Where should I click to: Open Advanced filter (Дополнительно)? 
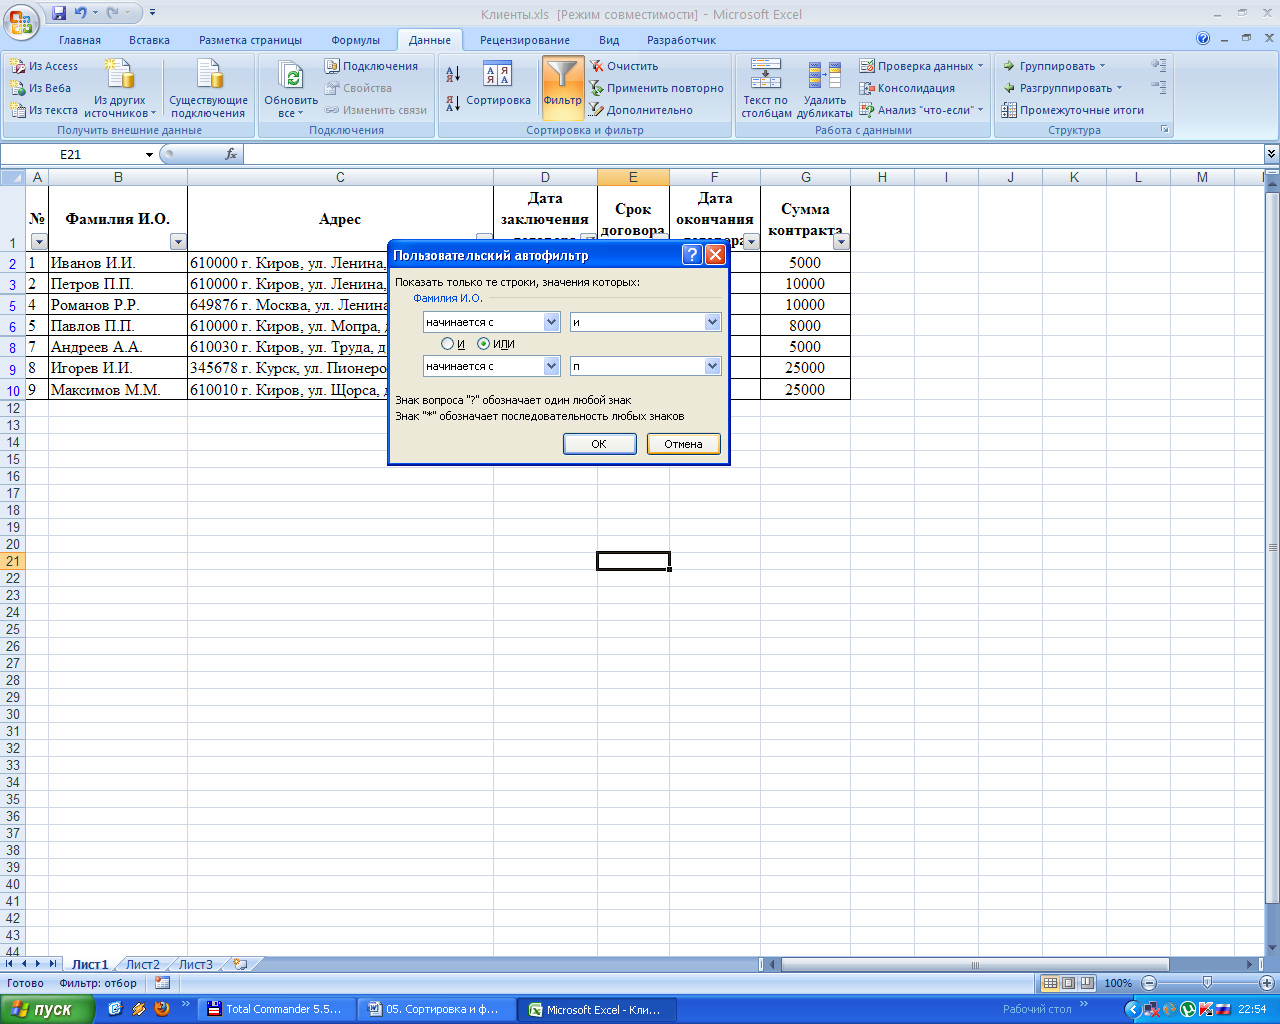click(x=641, y=110)
